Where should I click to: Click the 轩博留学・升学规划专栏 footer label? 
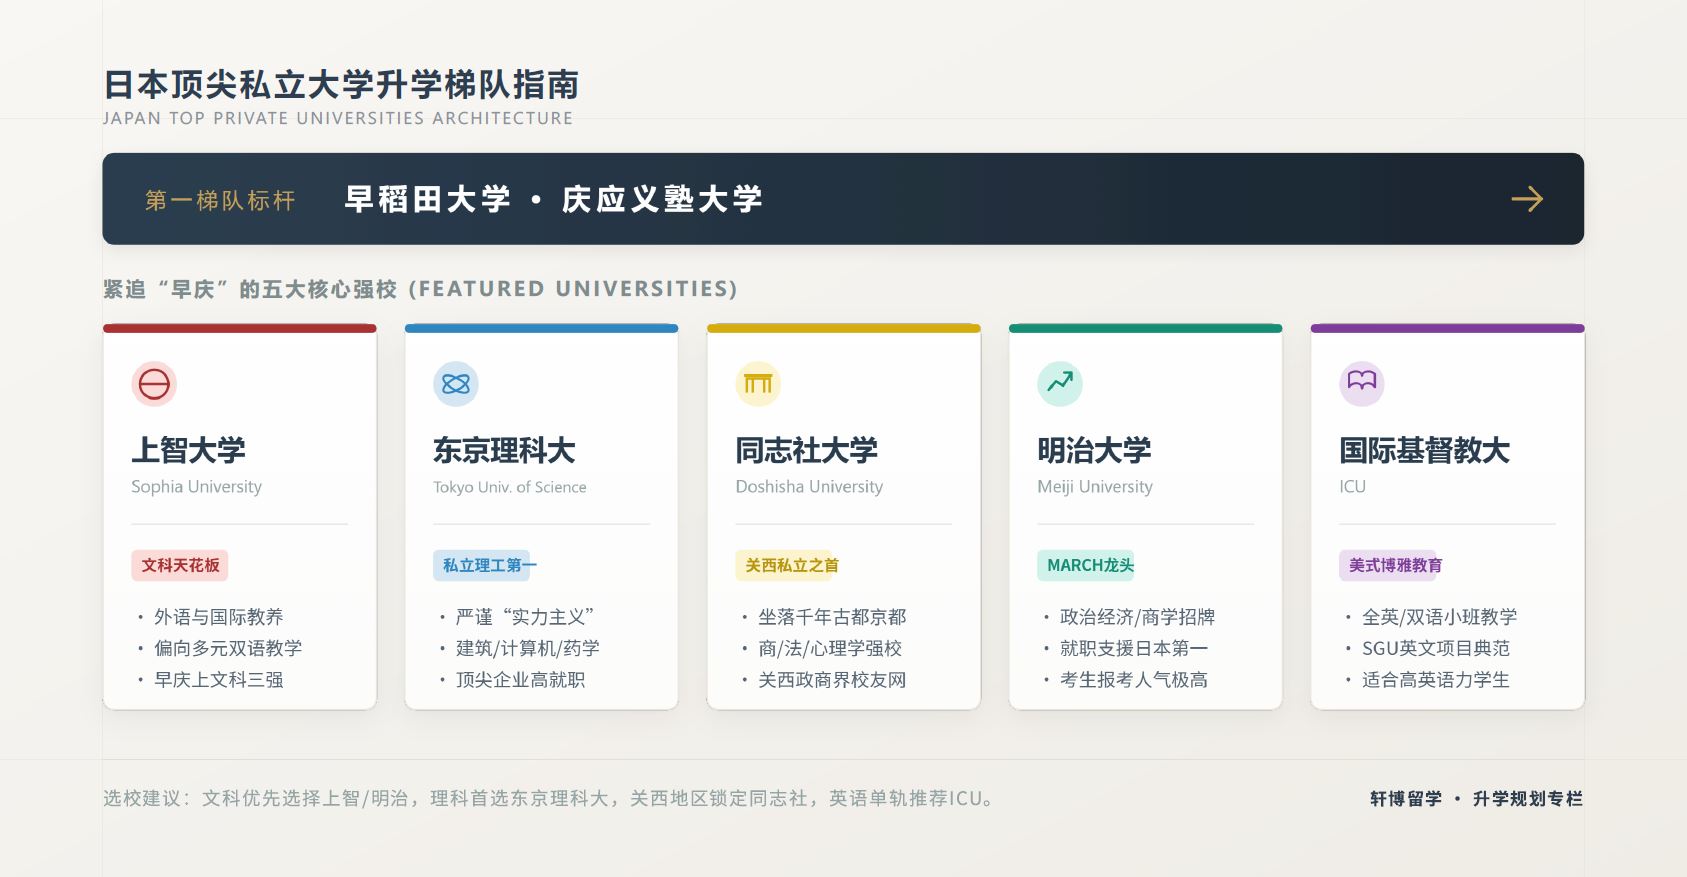click(x=1477, y=798)
